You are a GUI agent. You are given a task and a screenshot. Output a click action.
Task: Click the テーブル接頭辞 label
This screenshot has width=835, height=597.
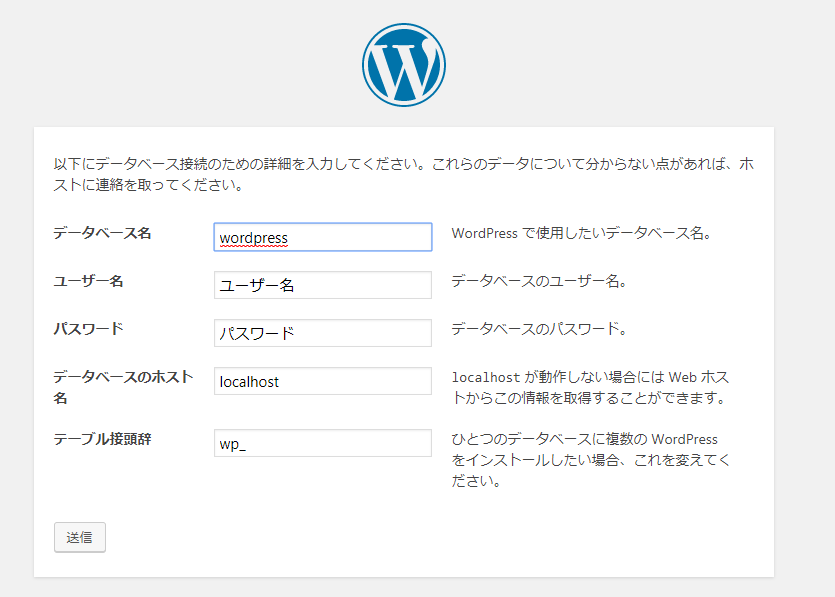pos(102,439)
